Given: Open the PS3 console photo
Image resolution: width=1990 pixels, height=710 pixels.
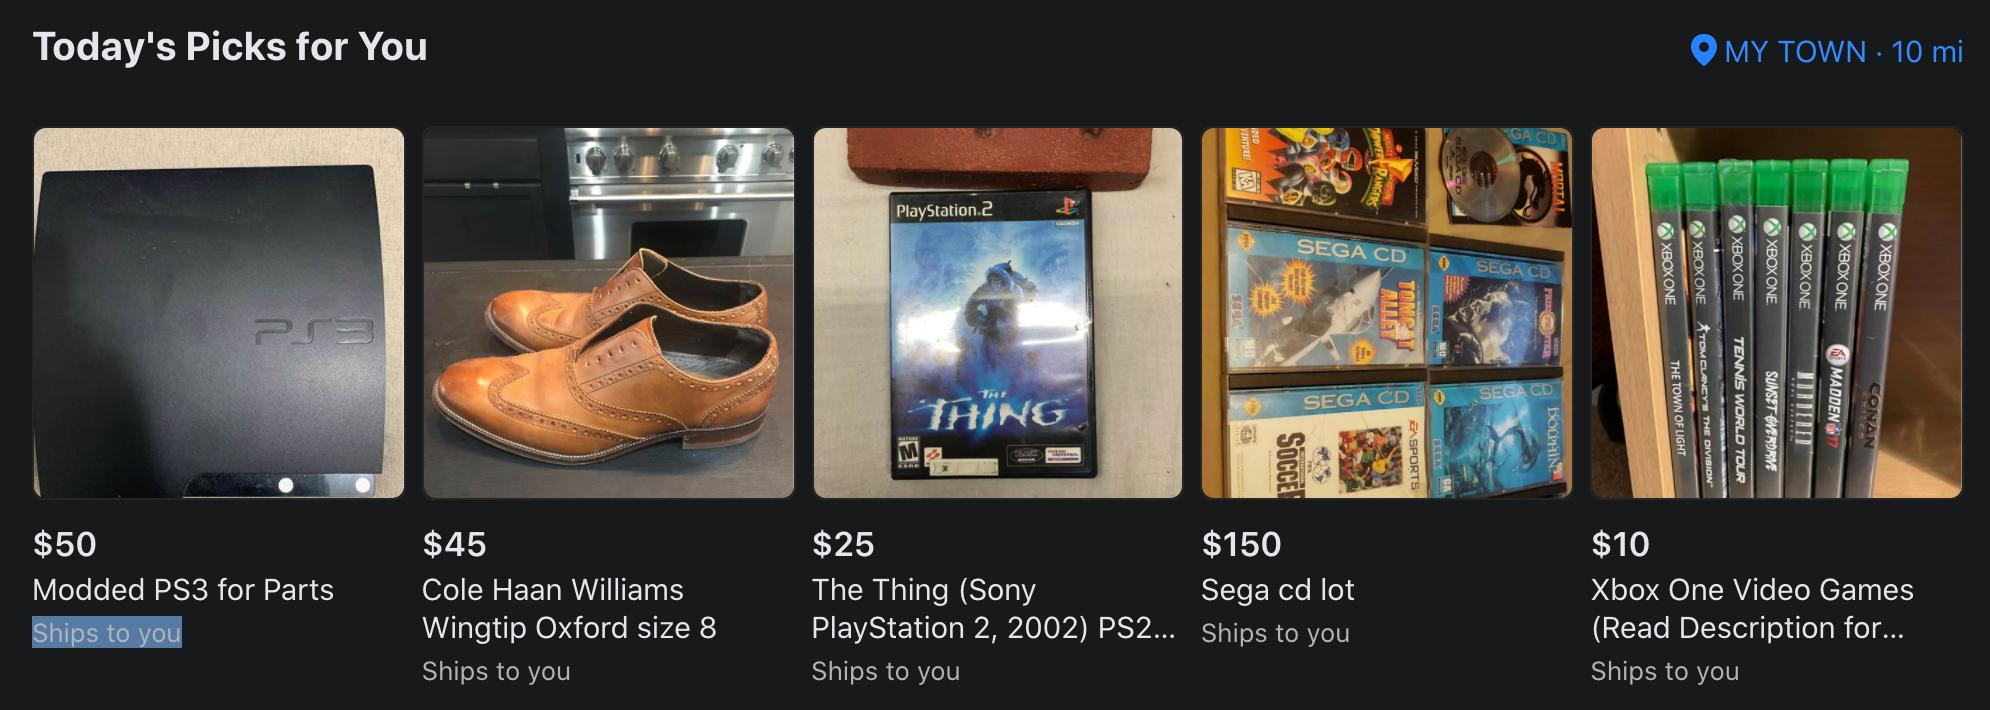Looking at the screenshot, I should [x=219, y=313].
